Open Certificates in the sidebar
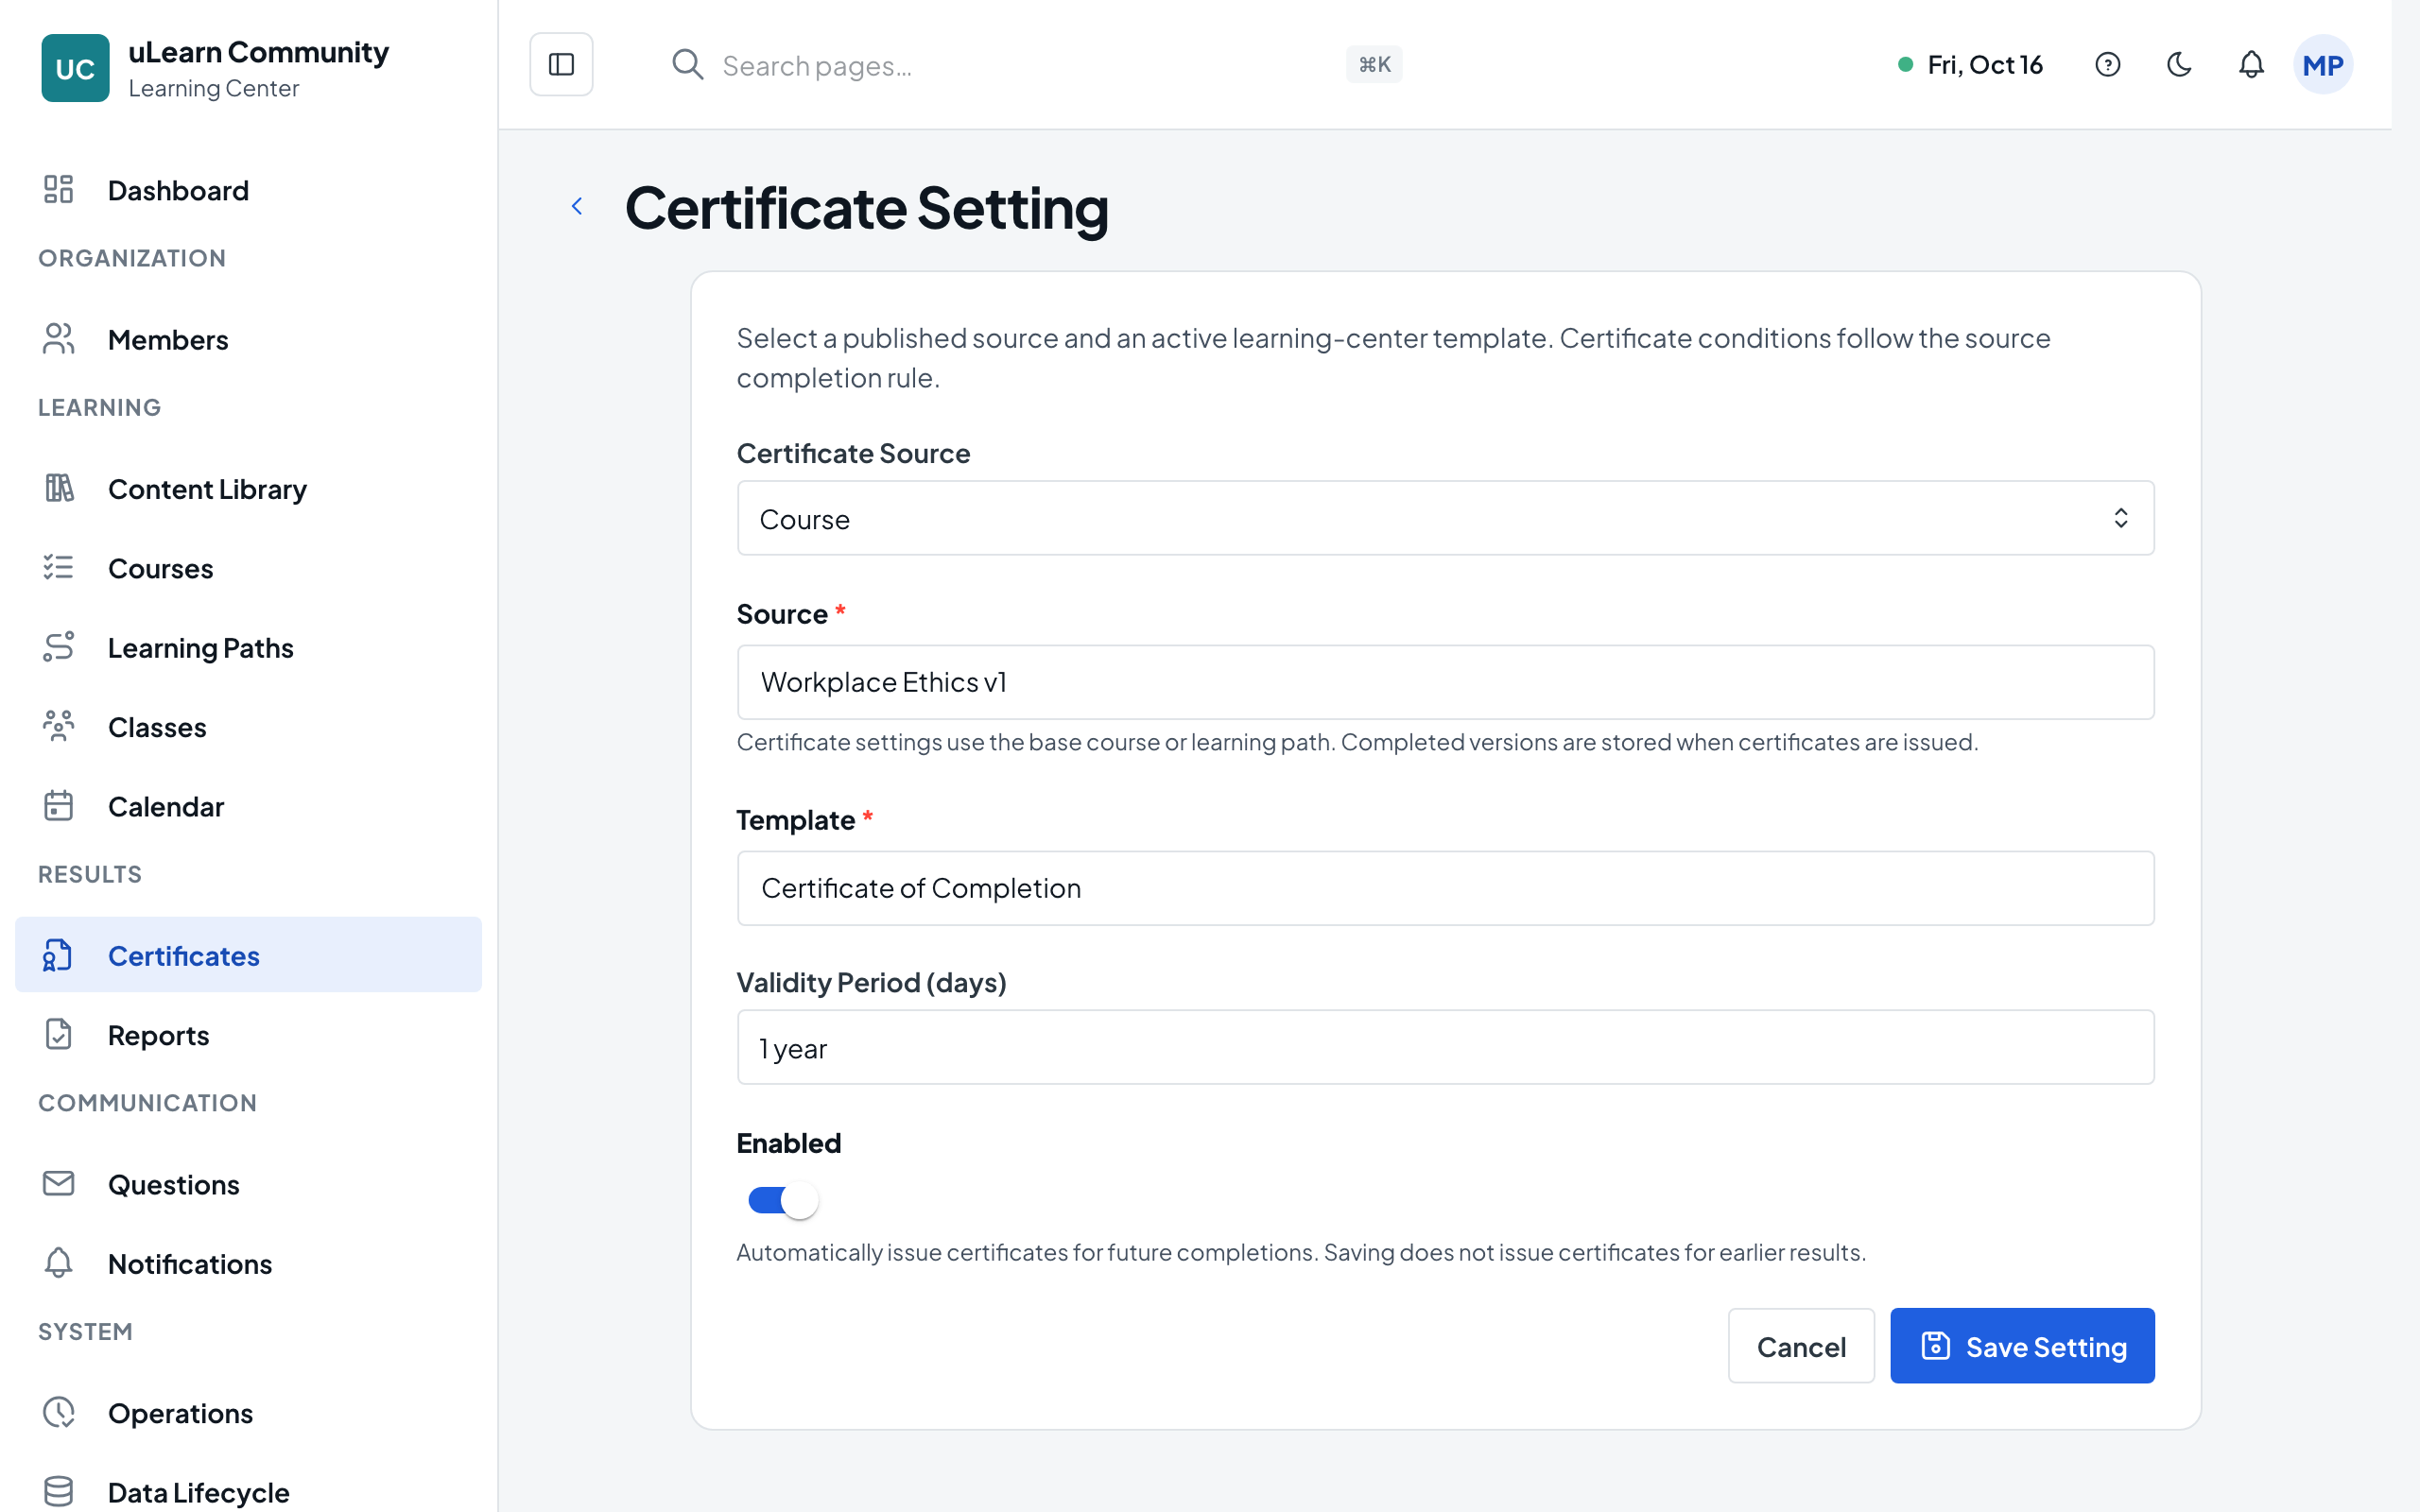2420x1512 pixels. 248,955
